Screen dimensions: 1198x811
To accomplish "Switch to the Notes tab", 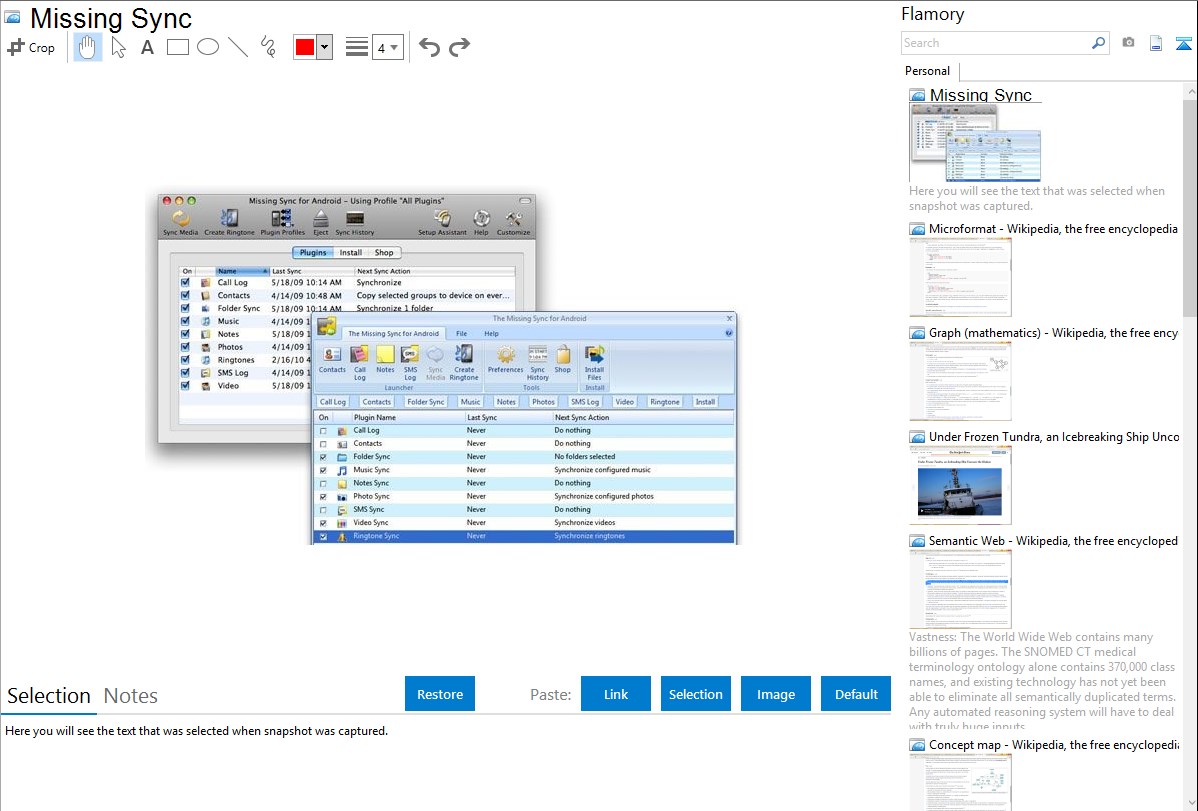I will click(x=131, y=696).
